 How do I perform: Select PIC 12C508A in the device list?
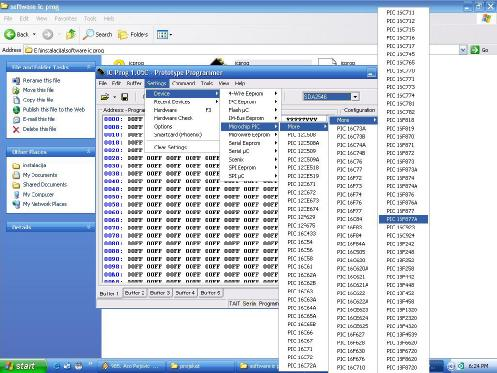click(x=304, y=143)
